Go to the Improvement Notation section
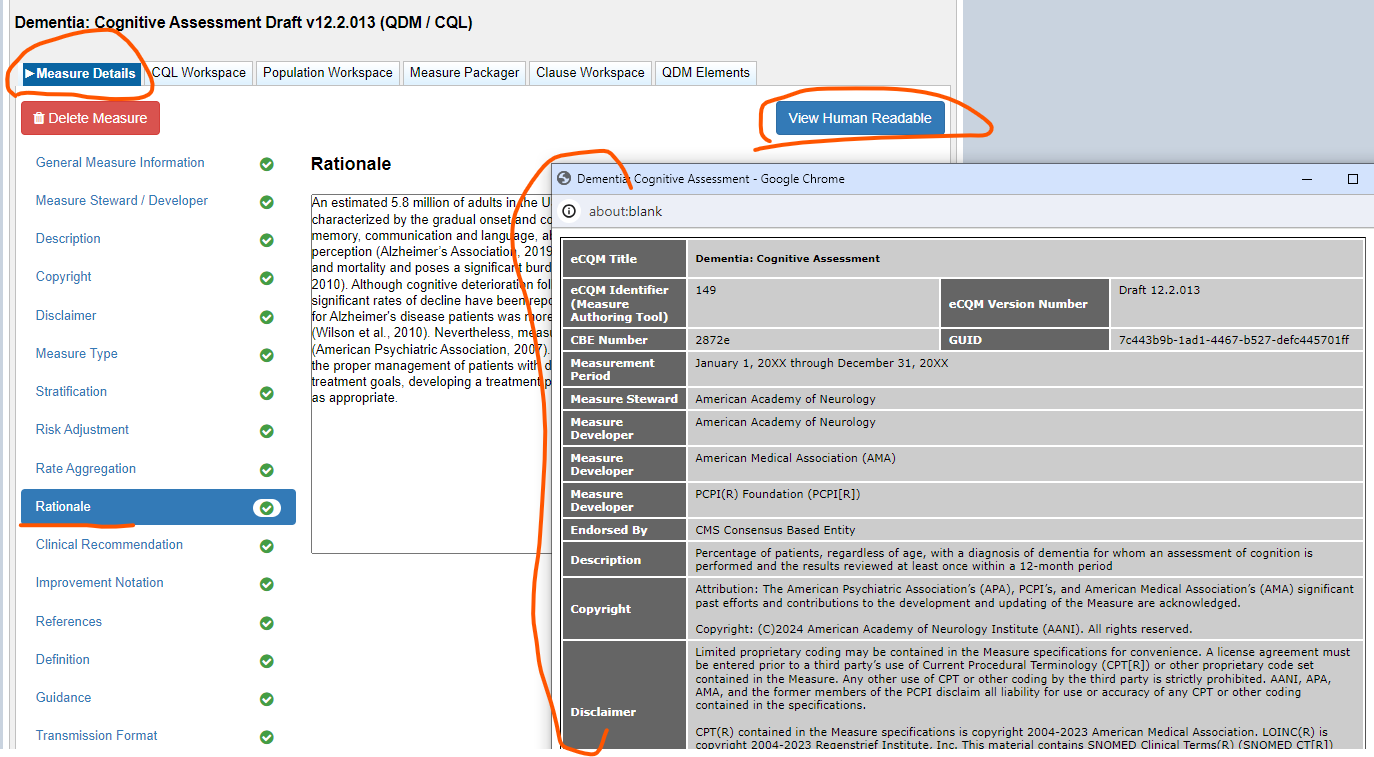The image size is (1374, 757). click(99, 583)
